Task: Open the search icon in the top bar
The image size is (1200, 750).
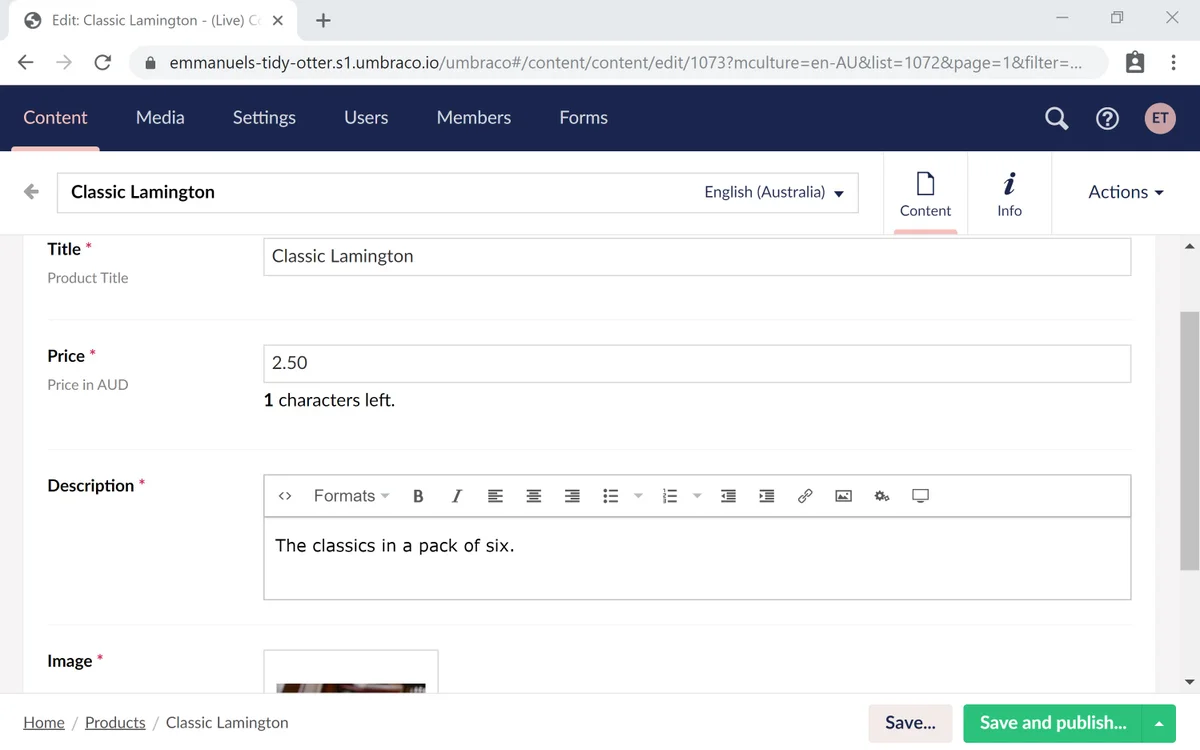Action: pos(1056,118)
